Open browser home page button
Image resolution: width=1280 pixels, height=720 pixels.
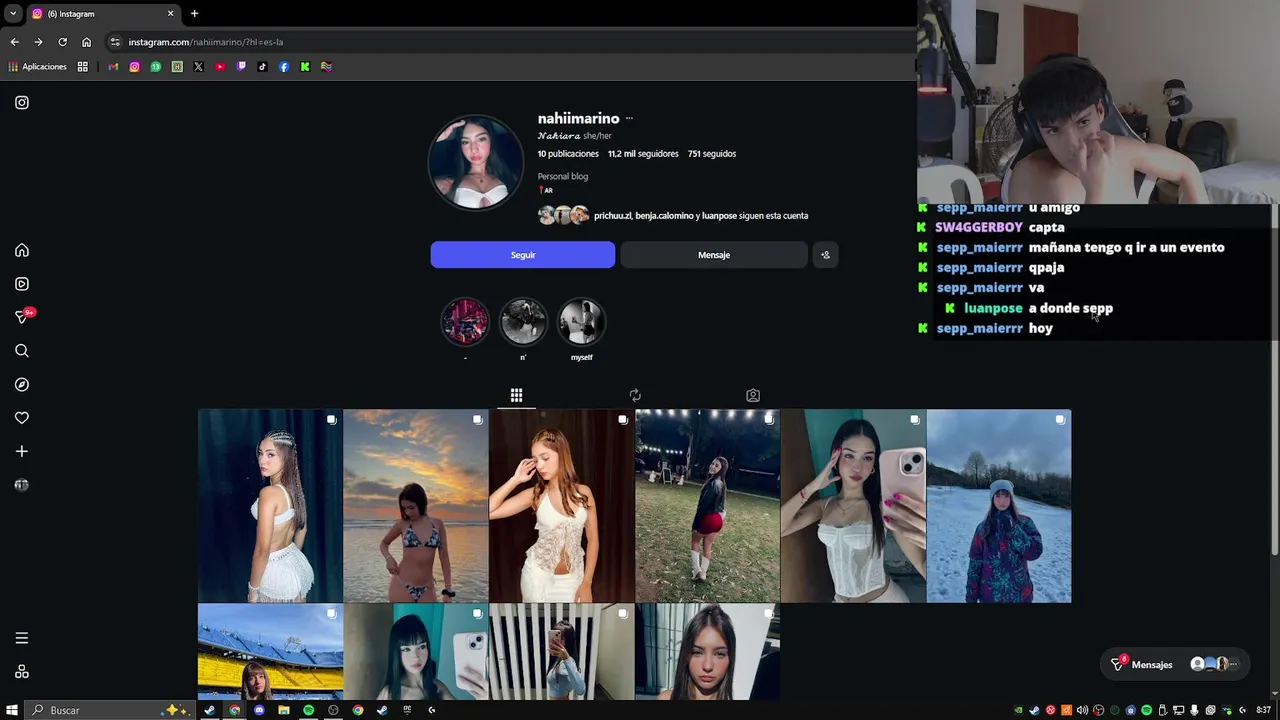pos(86,42)
